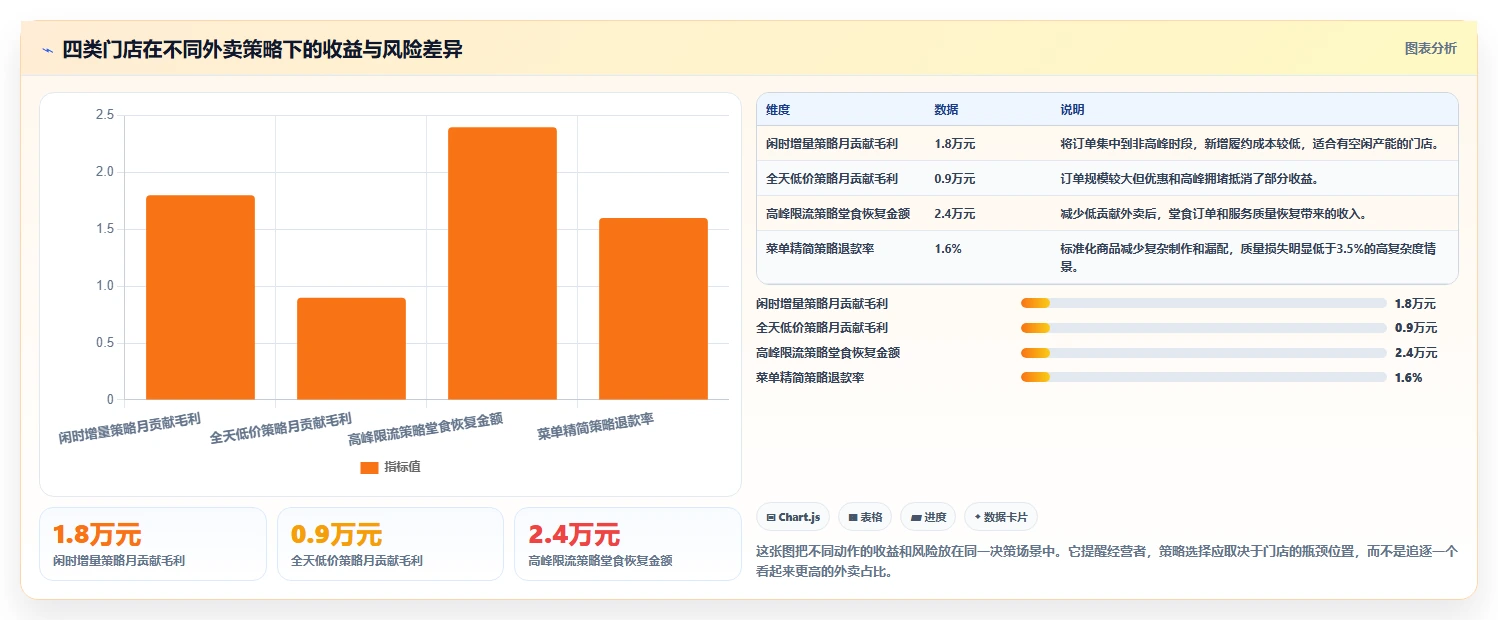1498x620 pixels.
Task: Click x-axis label 菜单精简策略退款率
Action: coord(595,425)
